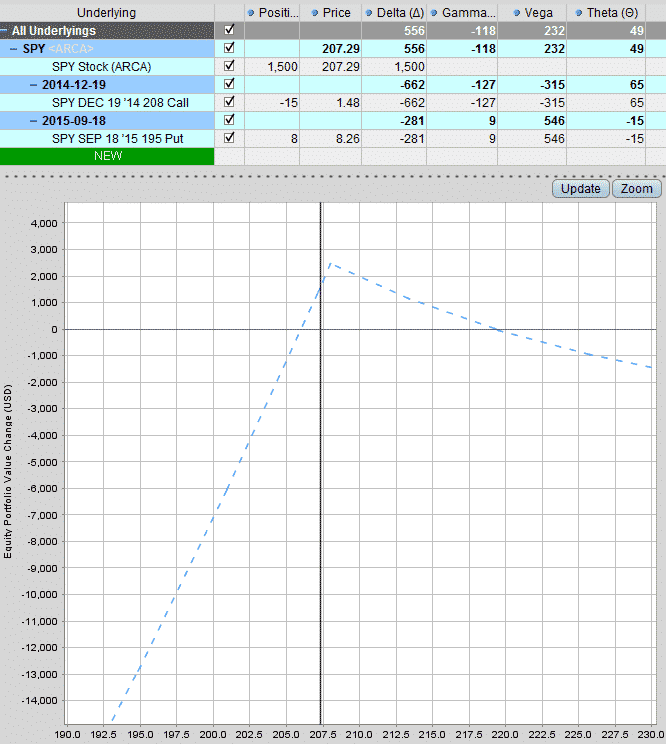666x744 pixels.
Task: Uncheck the SPY Stock (ARCA) checkbox
Action: 229,66
